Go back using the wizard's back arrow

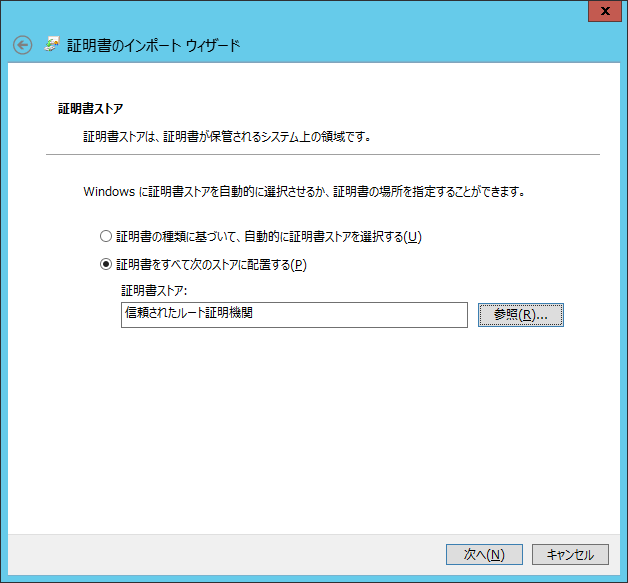click(x=22, y=45)
